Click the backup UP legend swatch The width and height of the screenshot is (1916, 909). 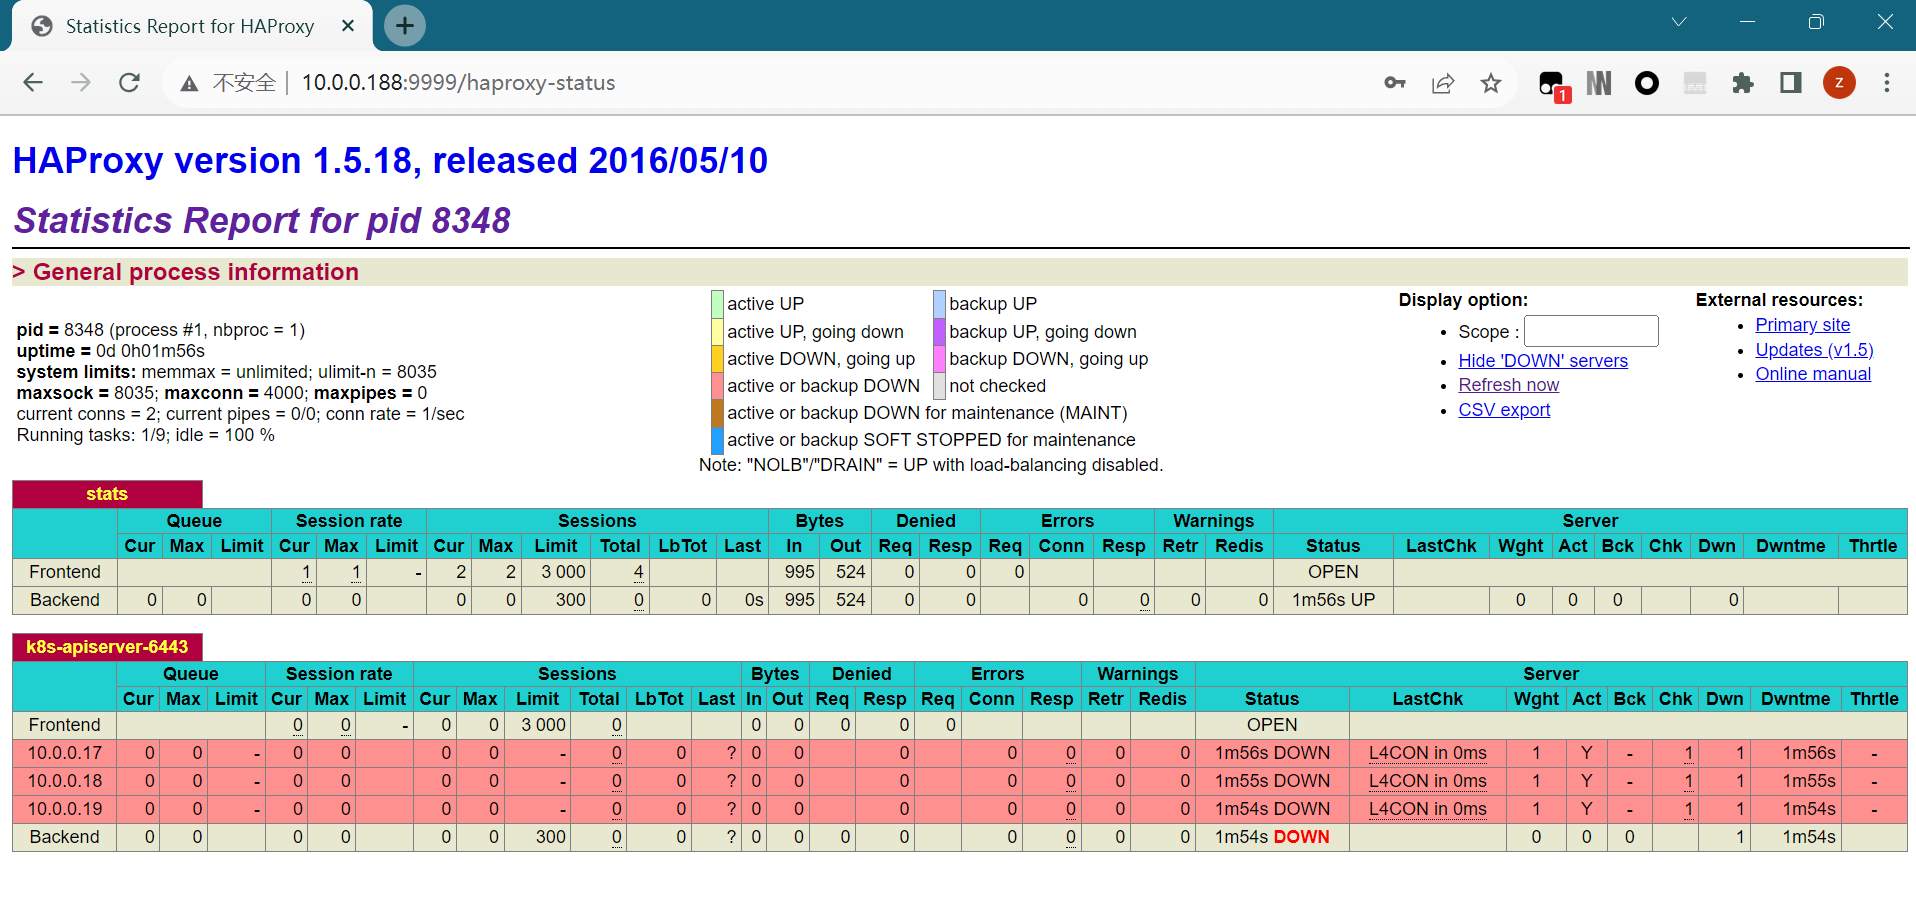point(939,304)
